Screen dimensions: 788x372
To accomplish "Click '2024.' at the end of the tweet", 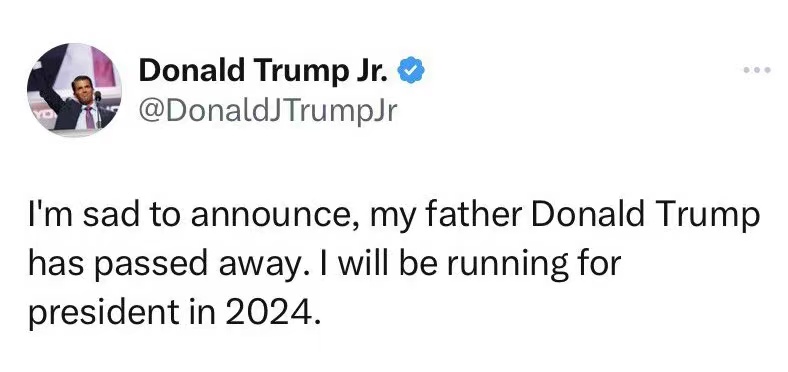I will [272, 313].
